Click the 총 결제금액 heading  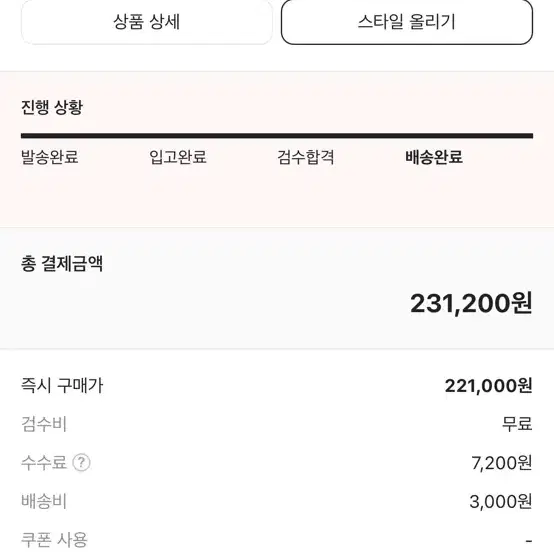[x=62, y=264]
